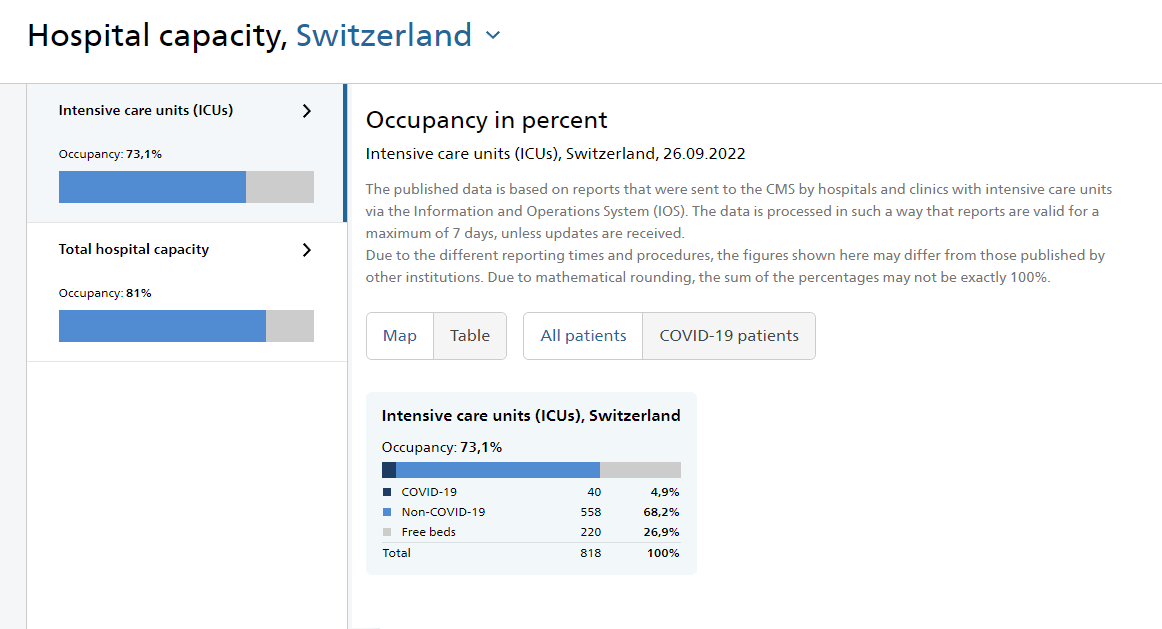Click the Total row in the ICU card
Screen dimensions: 1162x629
pyautogui.click(x=531, y=553)
